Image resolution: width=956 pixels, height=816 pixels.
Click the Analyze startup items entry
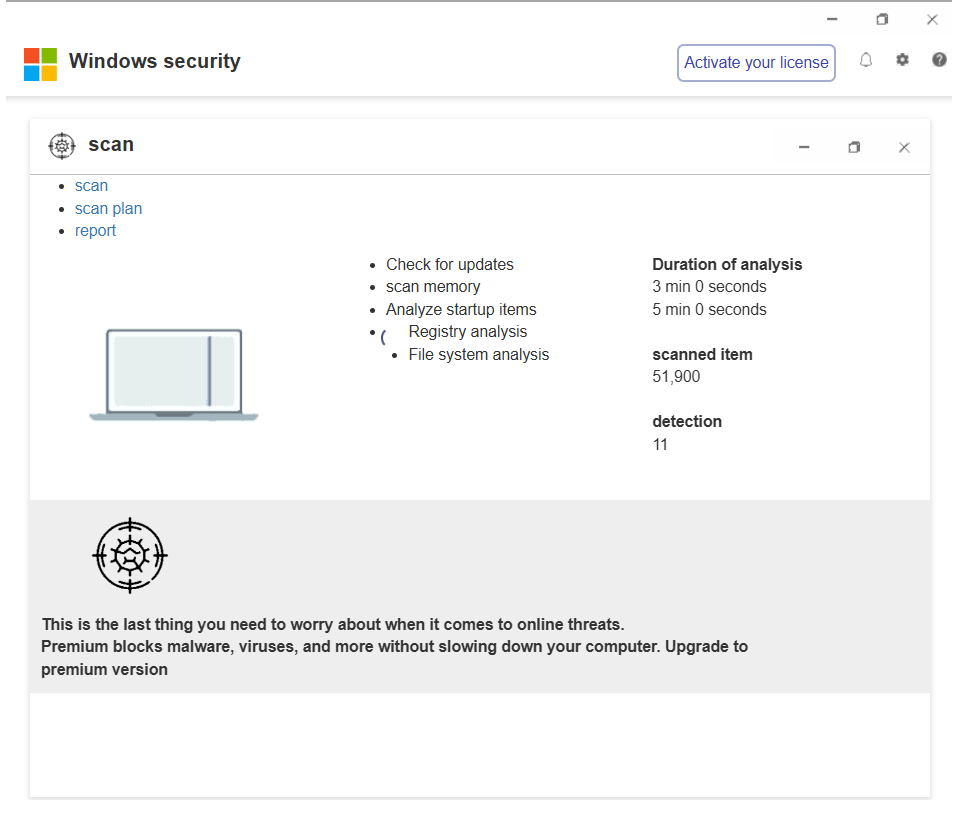[x=461, y=310]
